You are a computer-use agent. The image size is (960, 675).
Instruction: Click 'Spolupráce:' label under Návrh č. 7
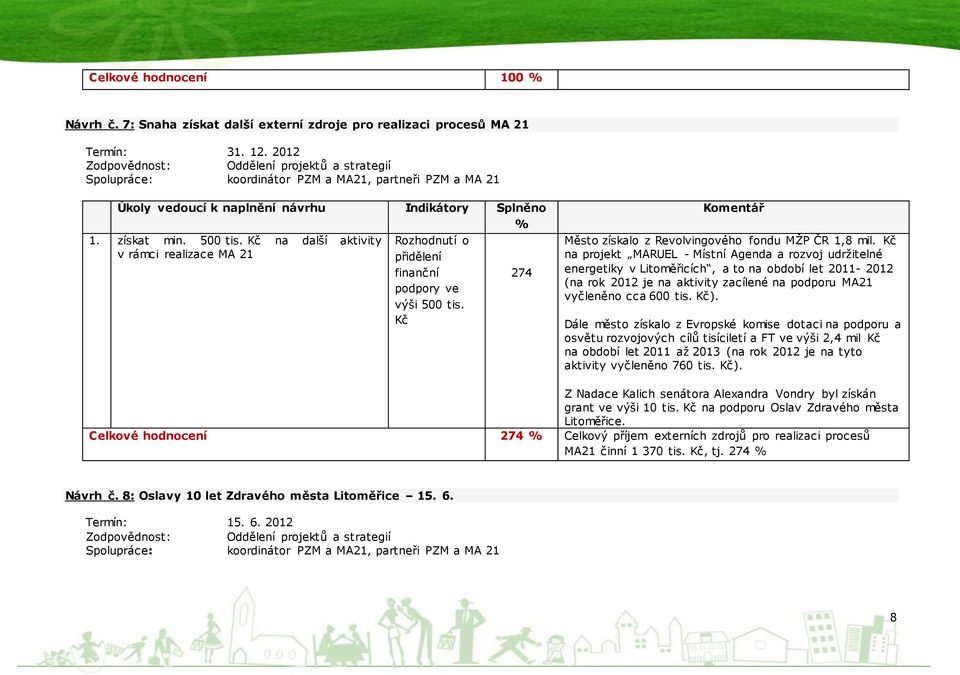point(119,180)
